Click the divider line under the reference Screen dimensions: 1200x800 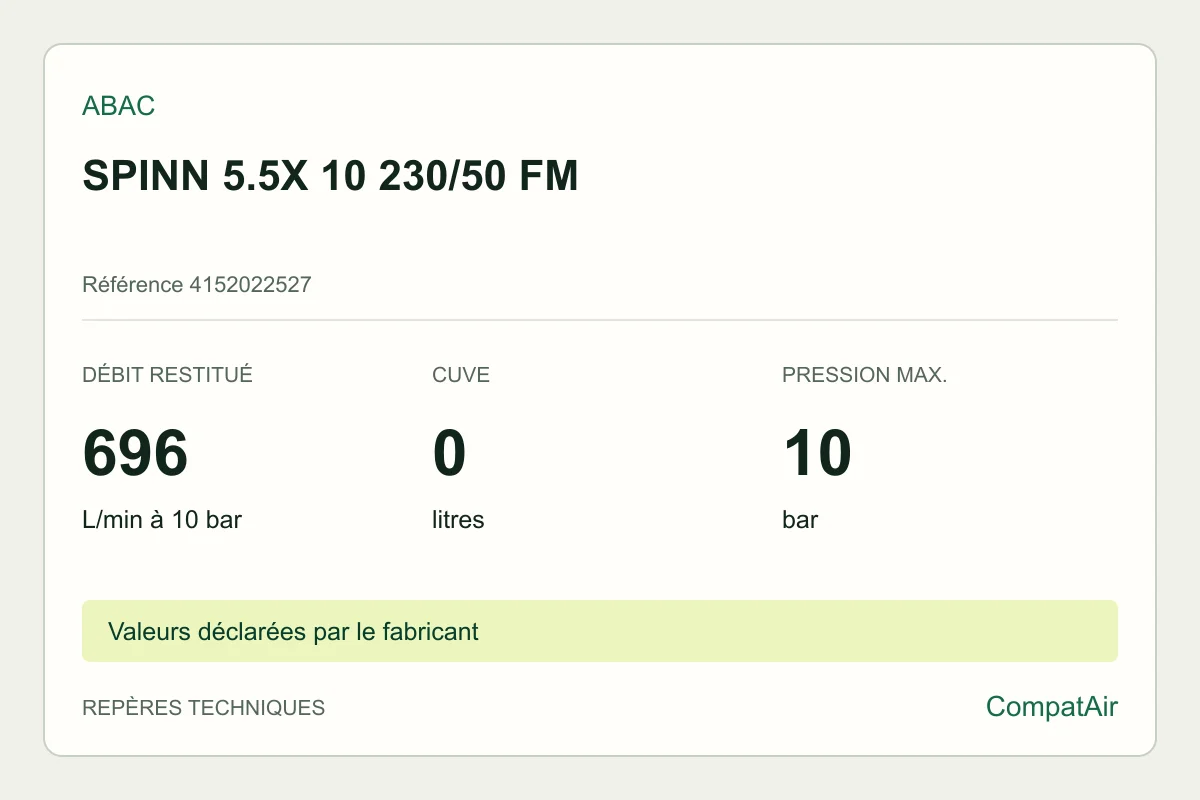600,320
